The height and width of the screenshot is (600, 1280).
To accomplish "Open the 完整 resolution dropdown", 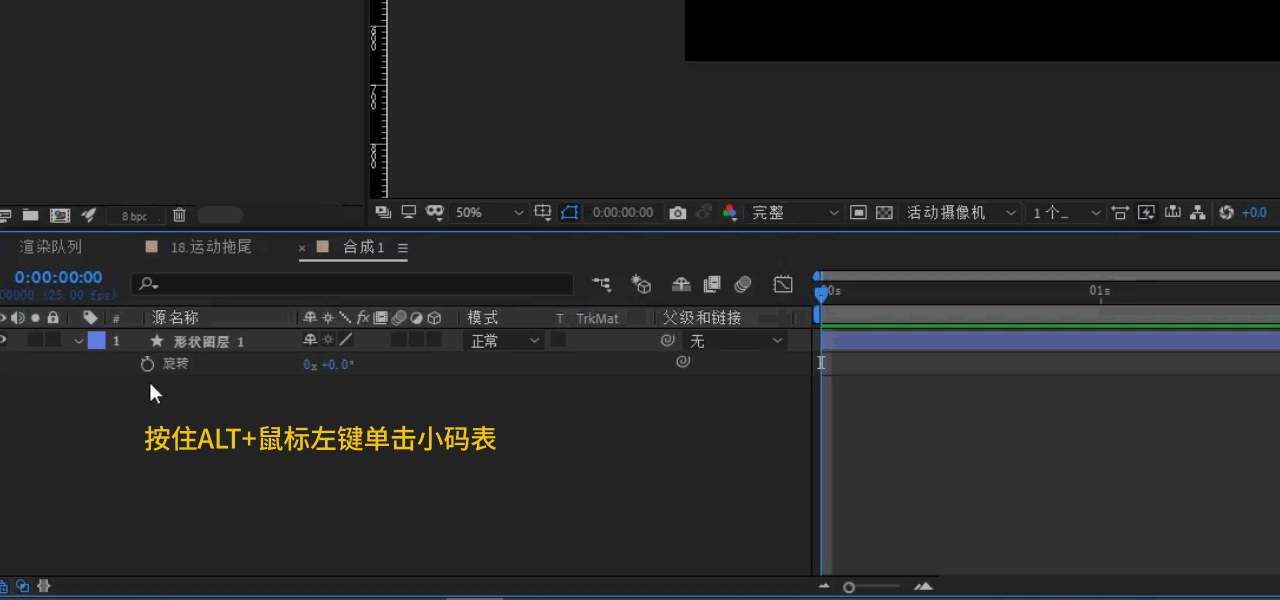I will [x=795, y=213].
